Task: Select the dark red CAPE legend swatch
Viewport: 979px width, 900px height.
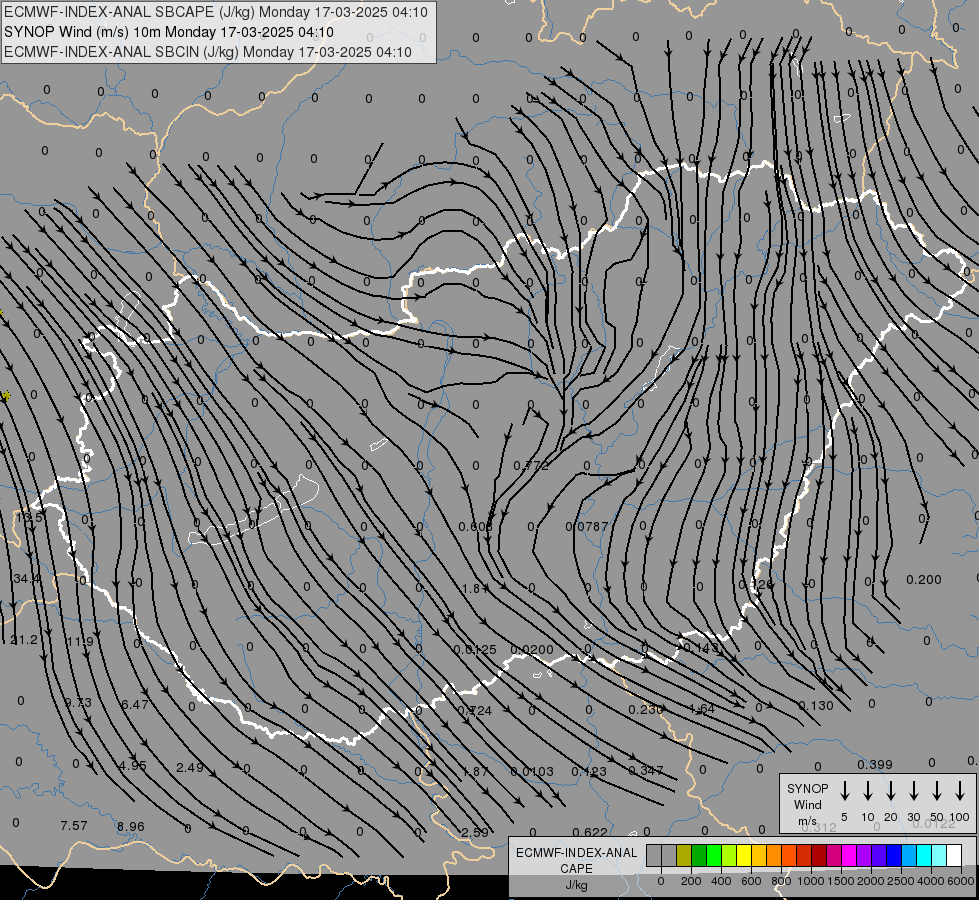Action: pyautogui.click(x=819, y=855)
